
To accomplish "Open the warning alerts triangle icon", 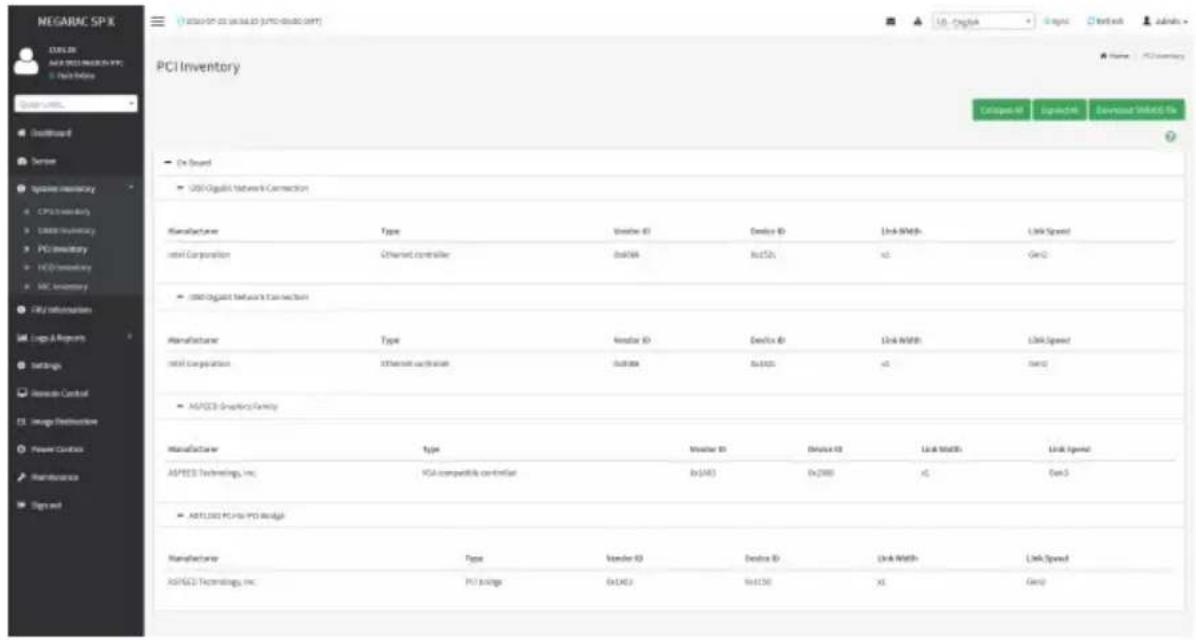I will coord(918,21).
